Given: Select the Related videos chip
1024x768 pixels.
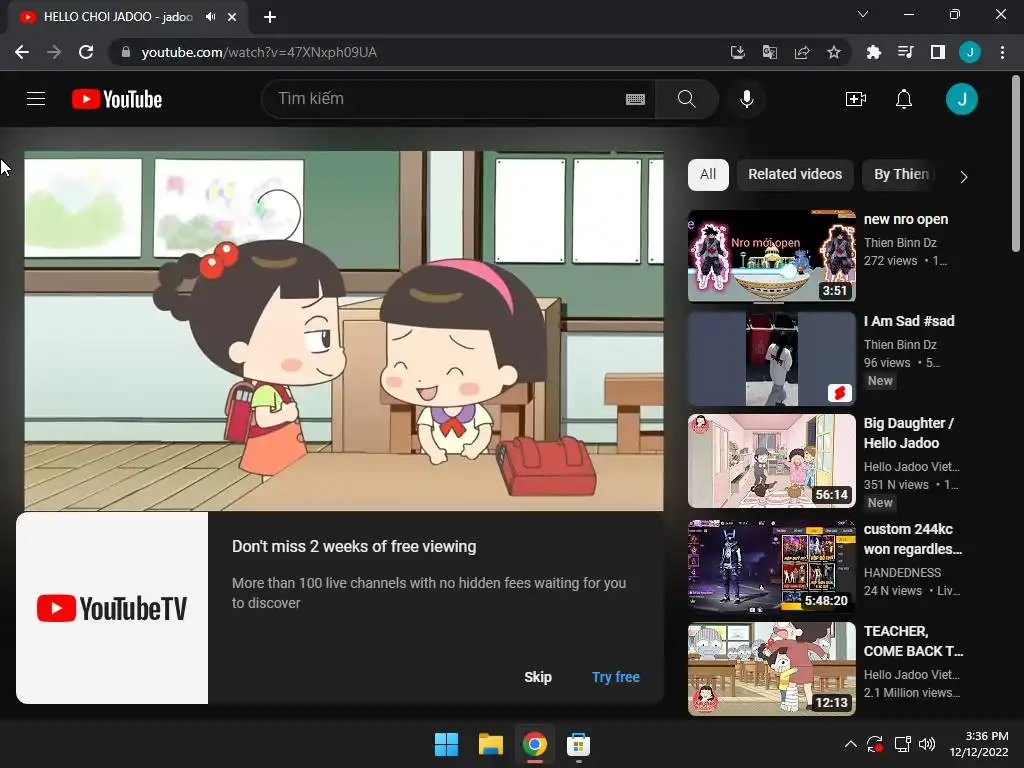Looking at the screenshot, I should point(795,174).
